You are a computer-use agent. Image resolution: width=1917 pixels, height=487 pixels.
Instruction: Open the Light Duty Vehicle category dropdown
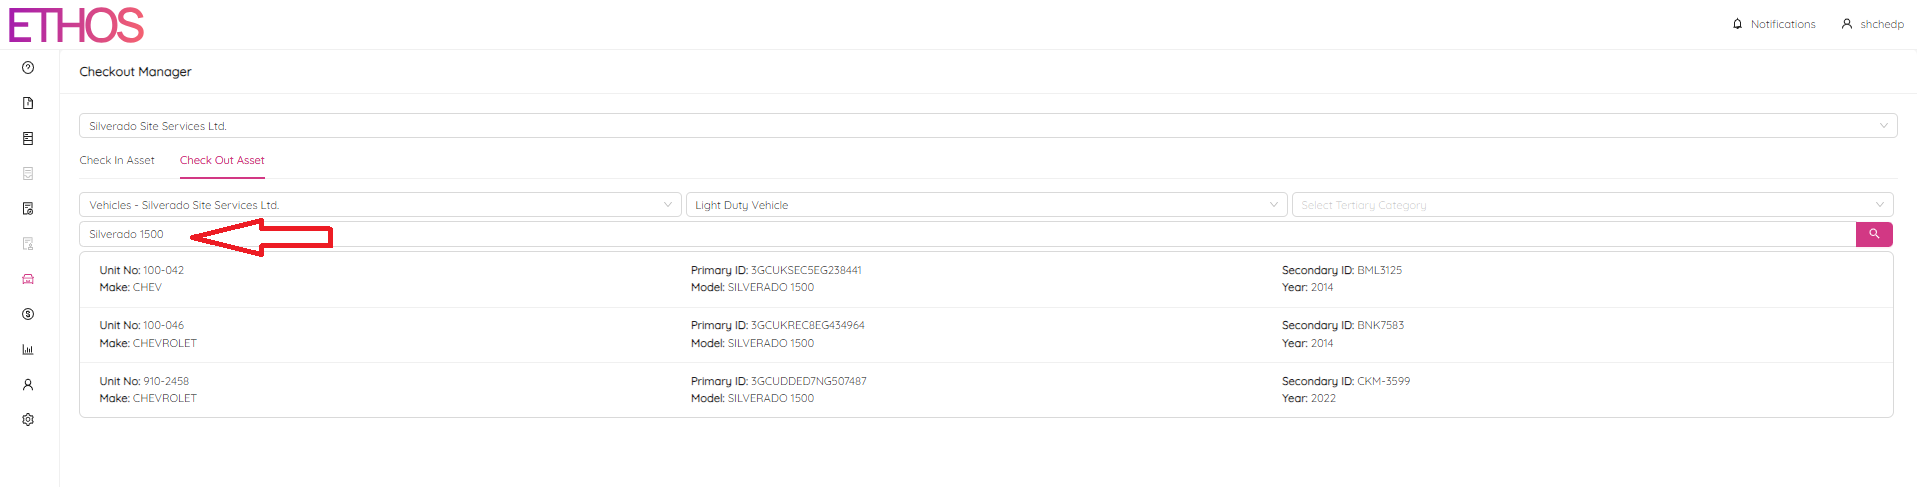pos(986,205)
